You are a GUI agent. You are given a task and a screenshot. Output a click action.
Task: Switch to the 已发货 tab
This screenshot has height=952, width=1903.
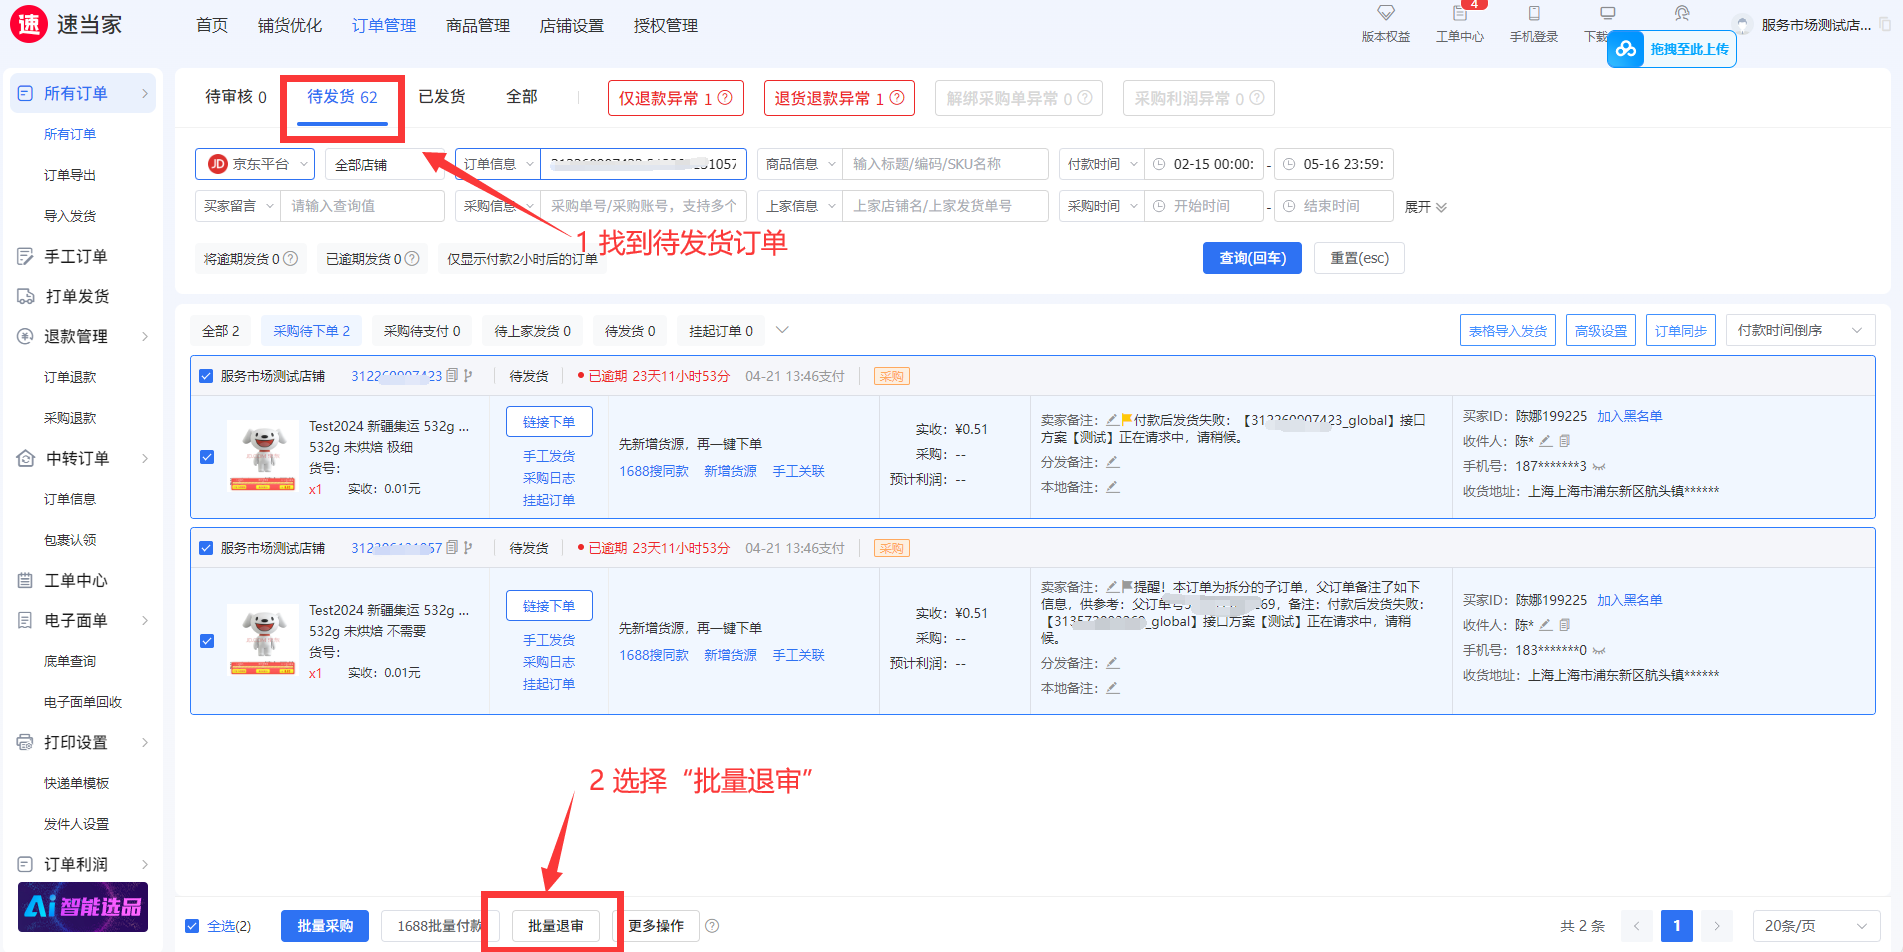point(441,97)
